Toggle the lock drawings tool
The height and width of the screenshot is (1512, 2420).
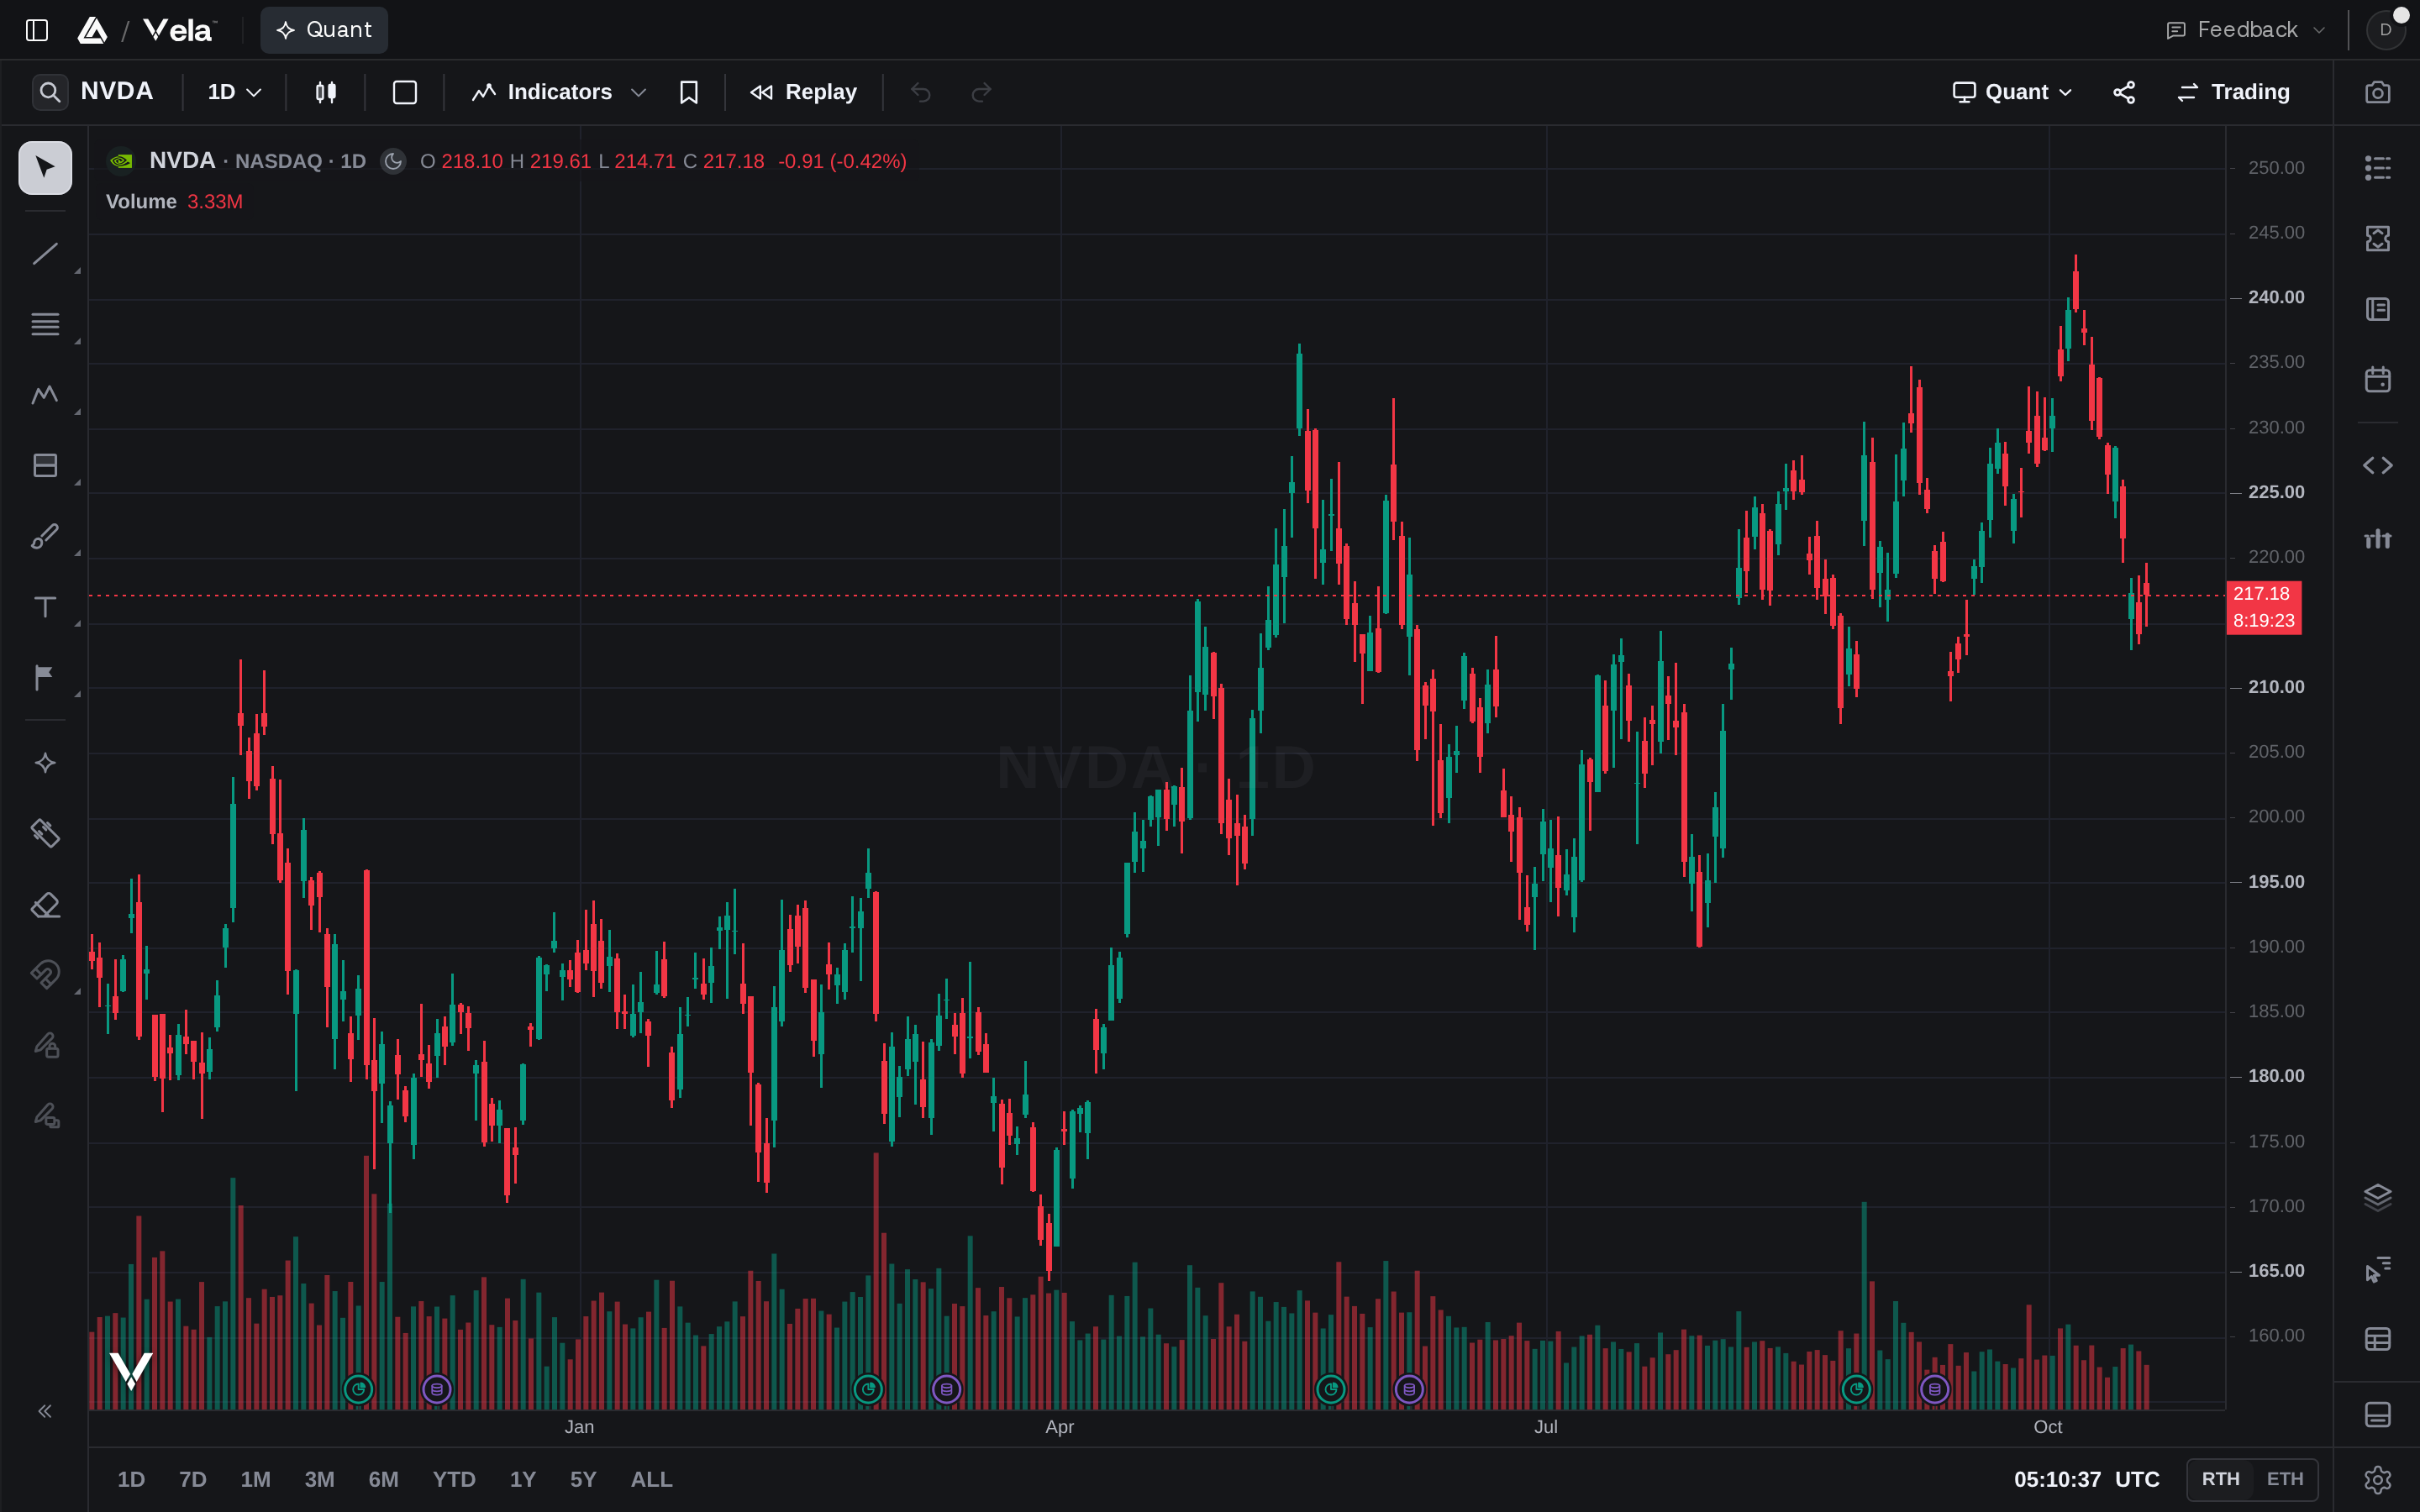click(x=45, y=1046)
